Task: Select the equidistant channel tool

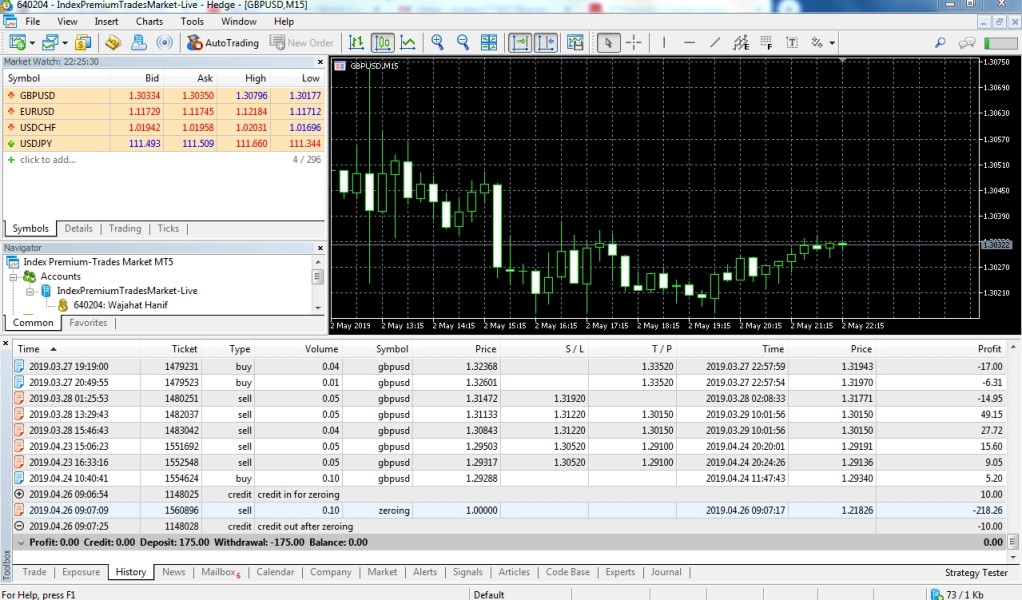Action: pos(740,43)
